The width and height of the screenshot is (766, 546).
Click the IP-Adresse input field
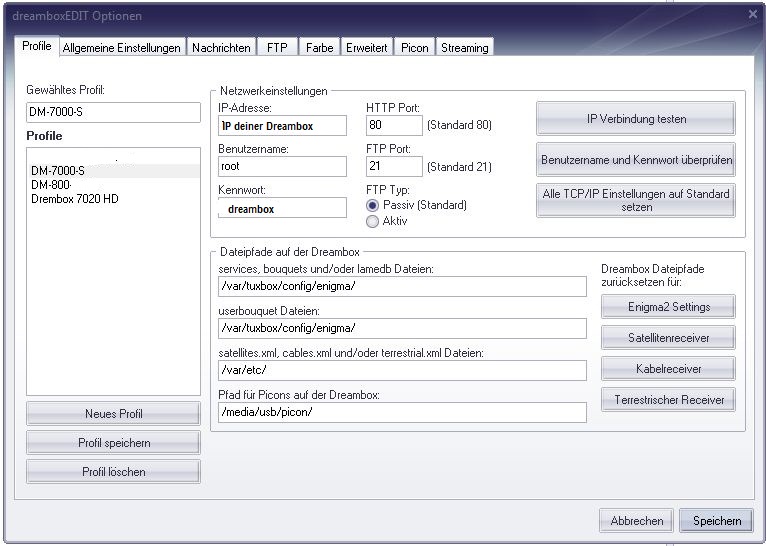tap(281, 125)
